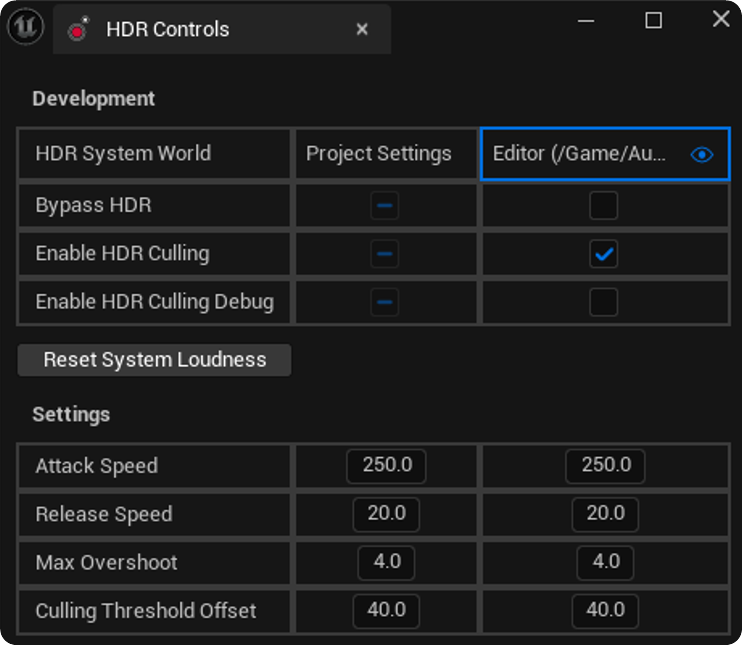Click the Max Overshoot label
742x645 pixels.
[x=106, y=563]
